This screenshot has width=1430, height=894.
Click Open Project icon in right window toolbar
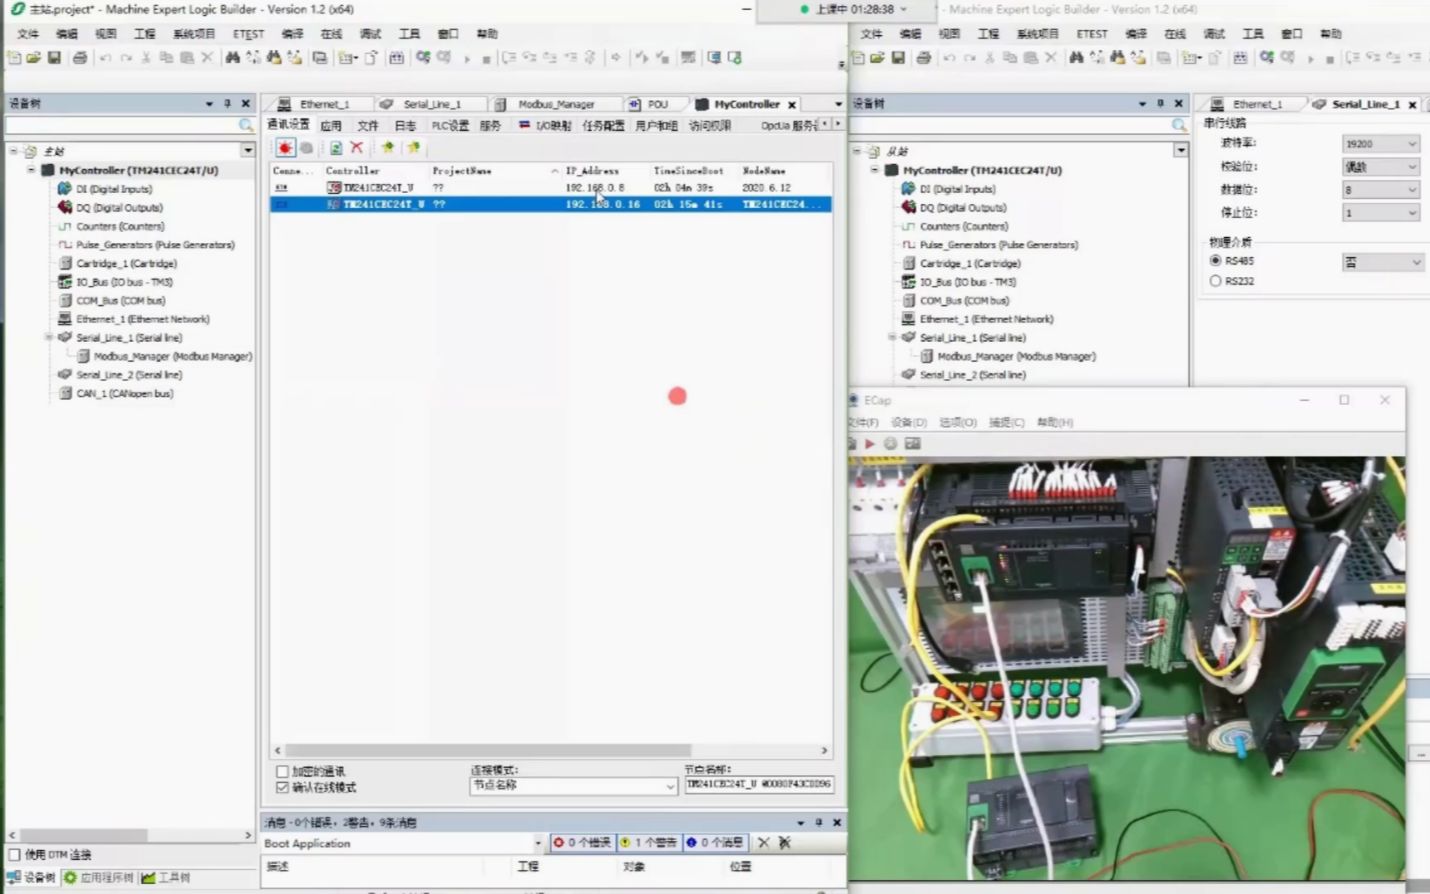click(878, 58)
